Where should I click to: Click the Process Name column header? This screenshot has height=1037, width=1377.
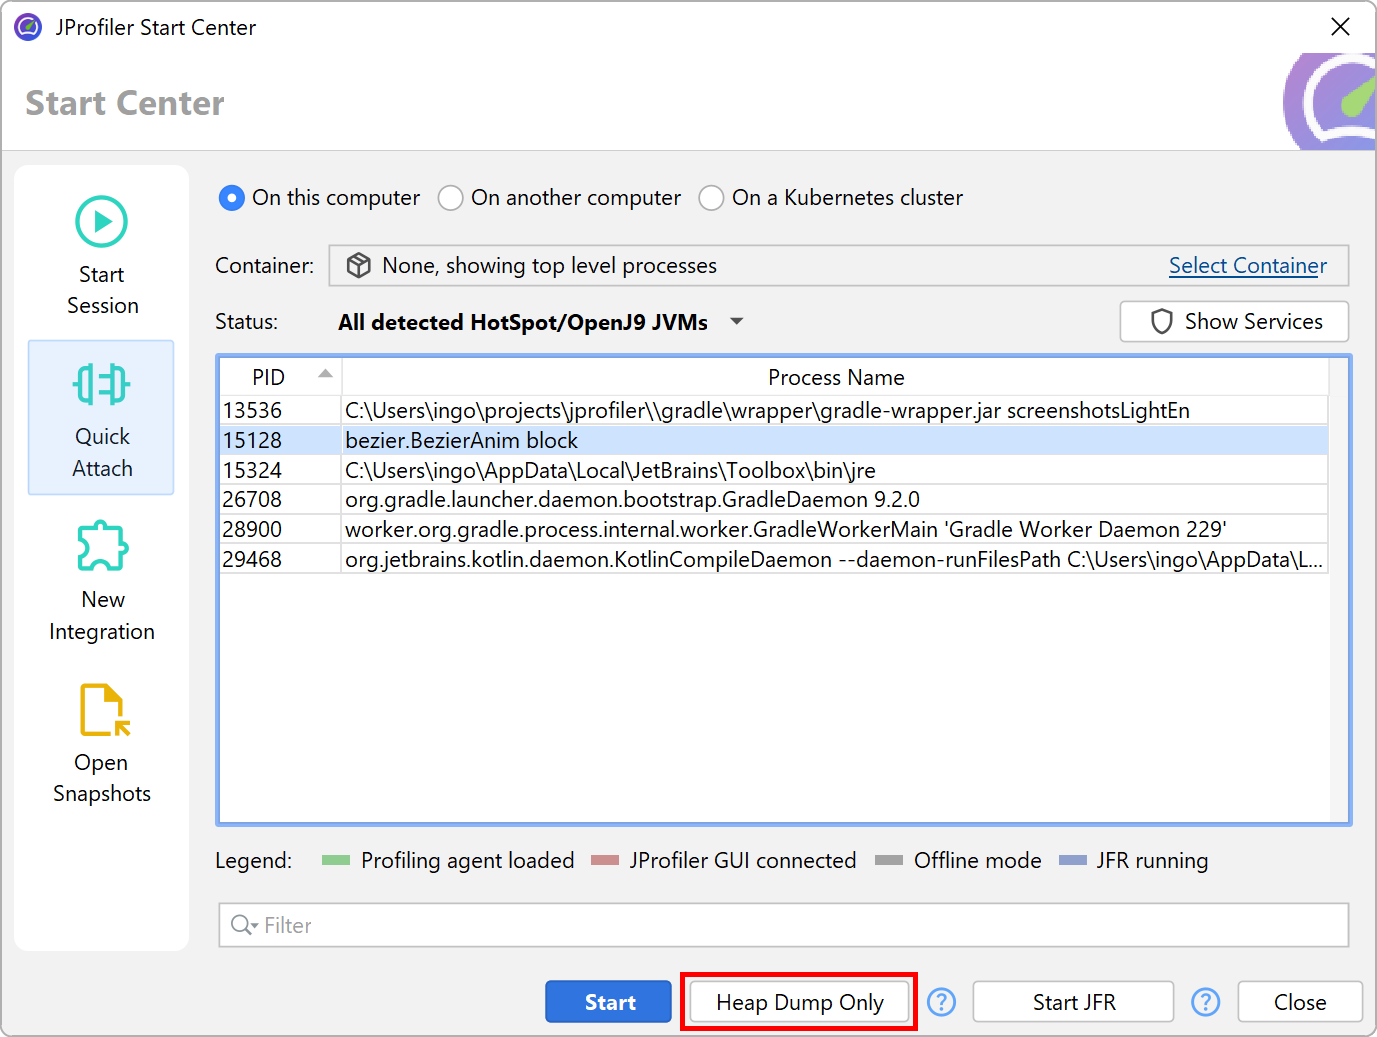point(835,377)
